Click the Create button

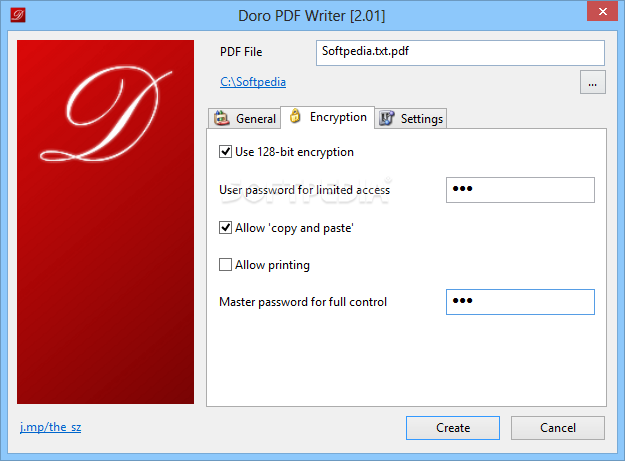pyautogui.click(x=453, y=428)
